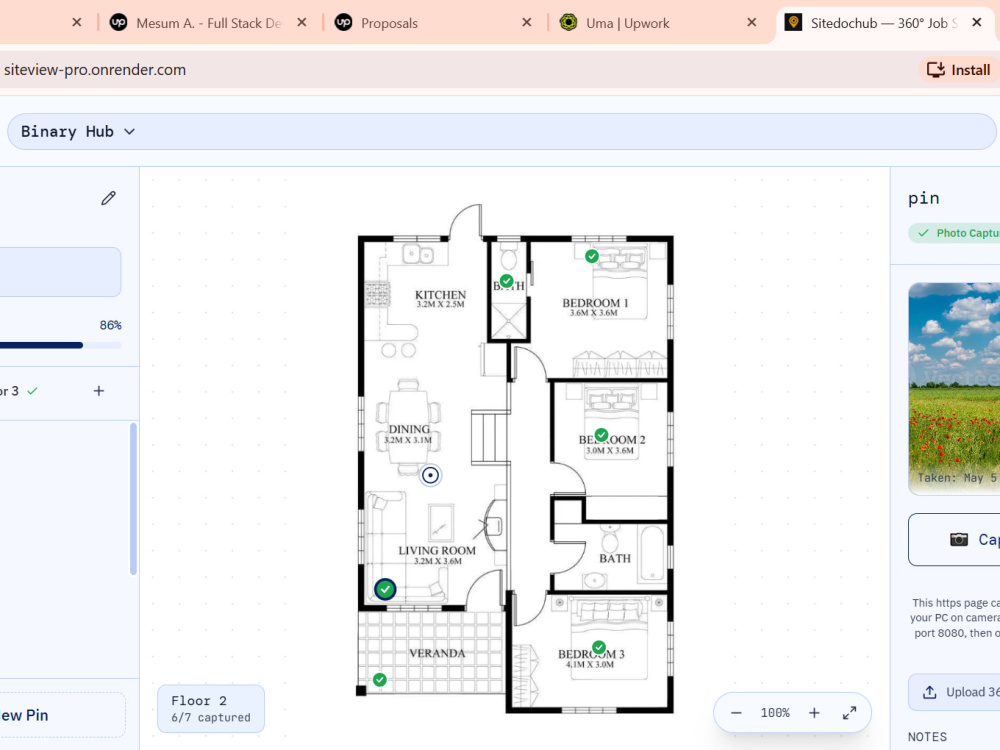This screenshot has height=750, width=1000.
Task: Open the captured 360 photo thumbnail
Action: pos(954,388)
